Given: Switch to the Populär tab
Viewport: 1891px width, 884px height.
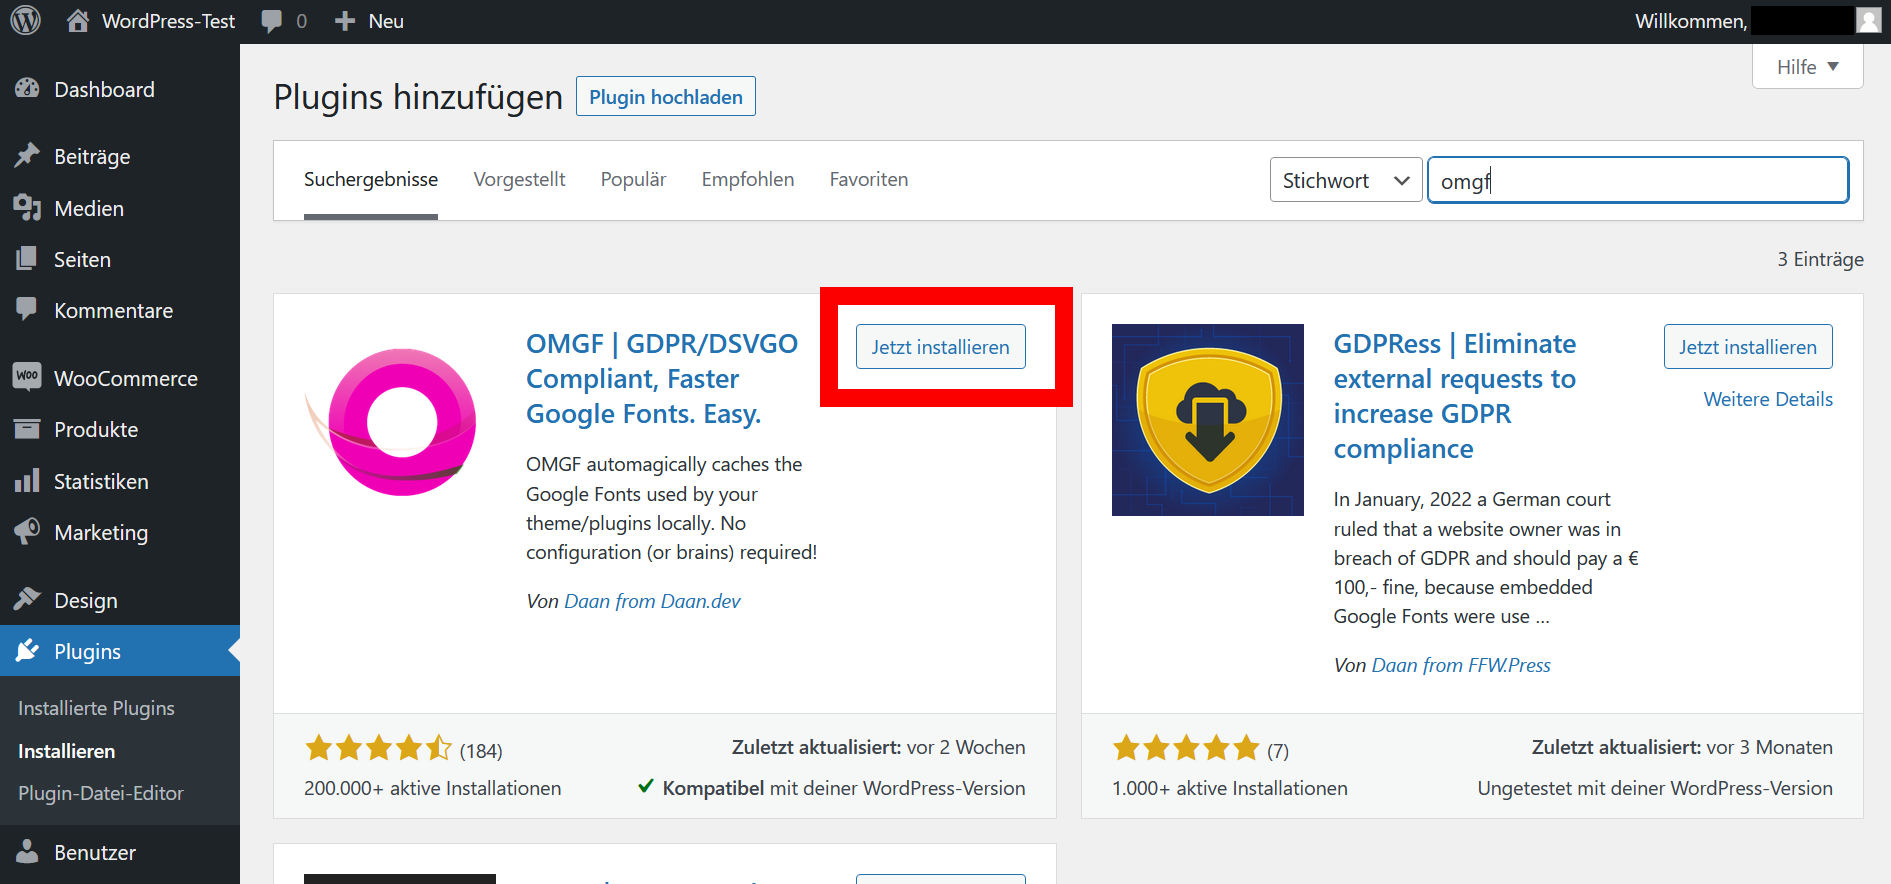Looking at the screenshot, I should tap(633, 180).
